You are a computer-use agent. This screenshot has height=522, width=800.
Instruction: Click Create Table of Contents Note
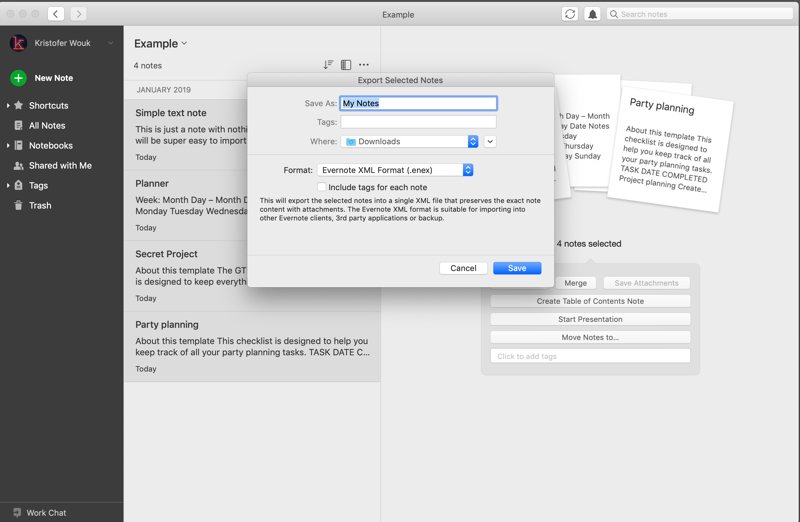(x=590, y=301)
